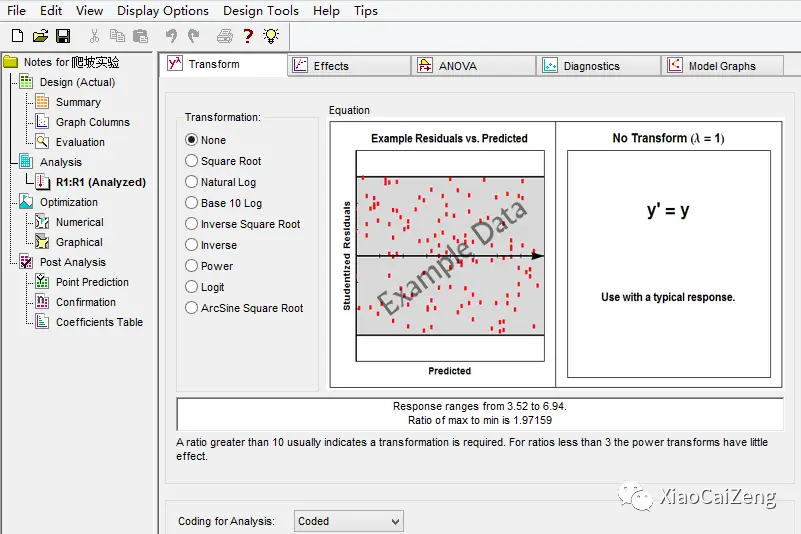Viewport: 801px width, 534px height.
Task: Click the Response ranges info box
Action: click(480, 413)
